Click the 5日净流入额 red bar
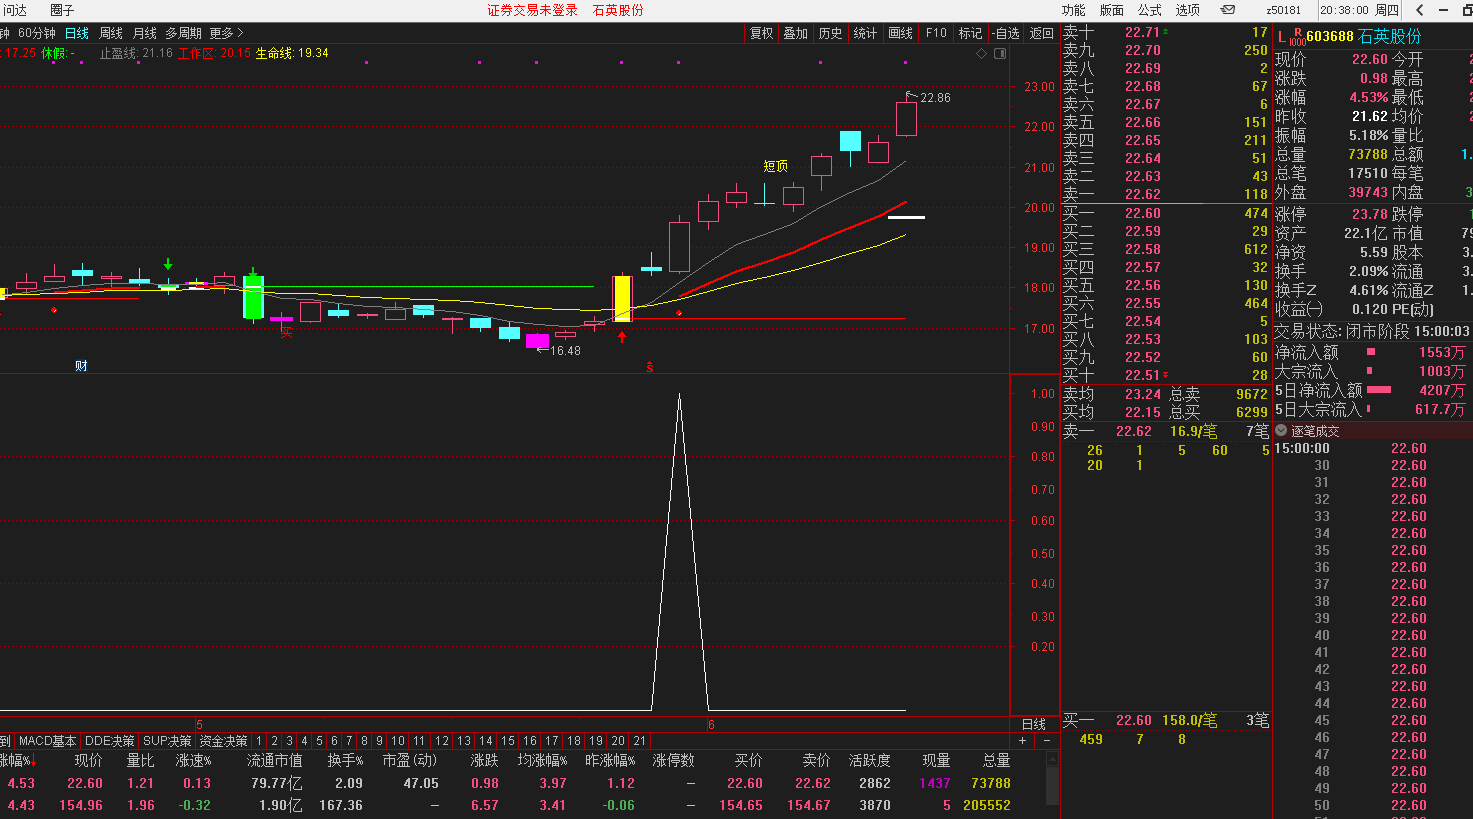The image size is (1473, 819). 1379,390
